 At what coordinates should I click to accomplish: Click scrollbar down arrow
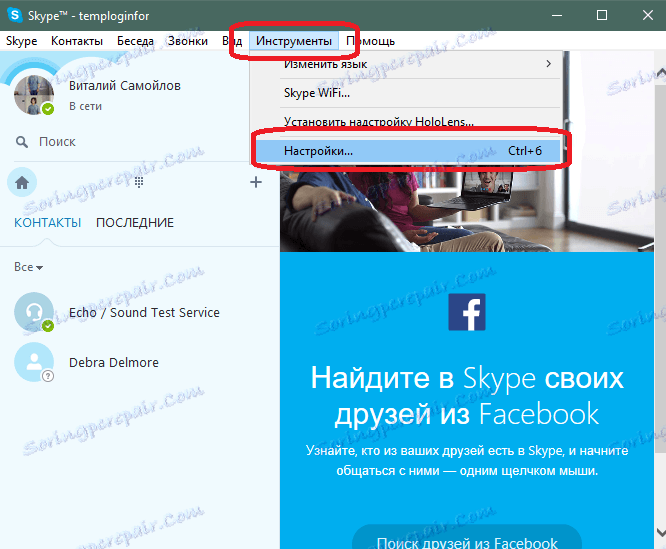pyautogui.click(x=660, y=532)
